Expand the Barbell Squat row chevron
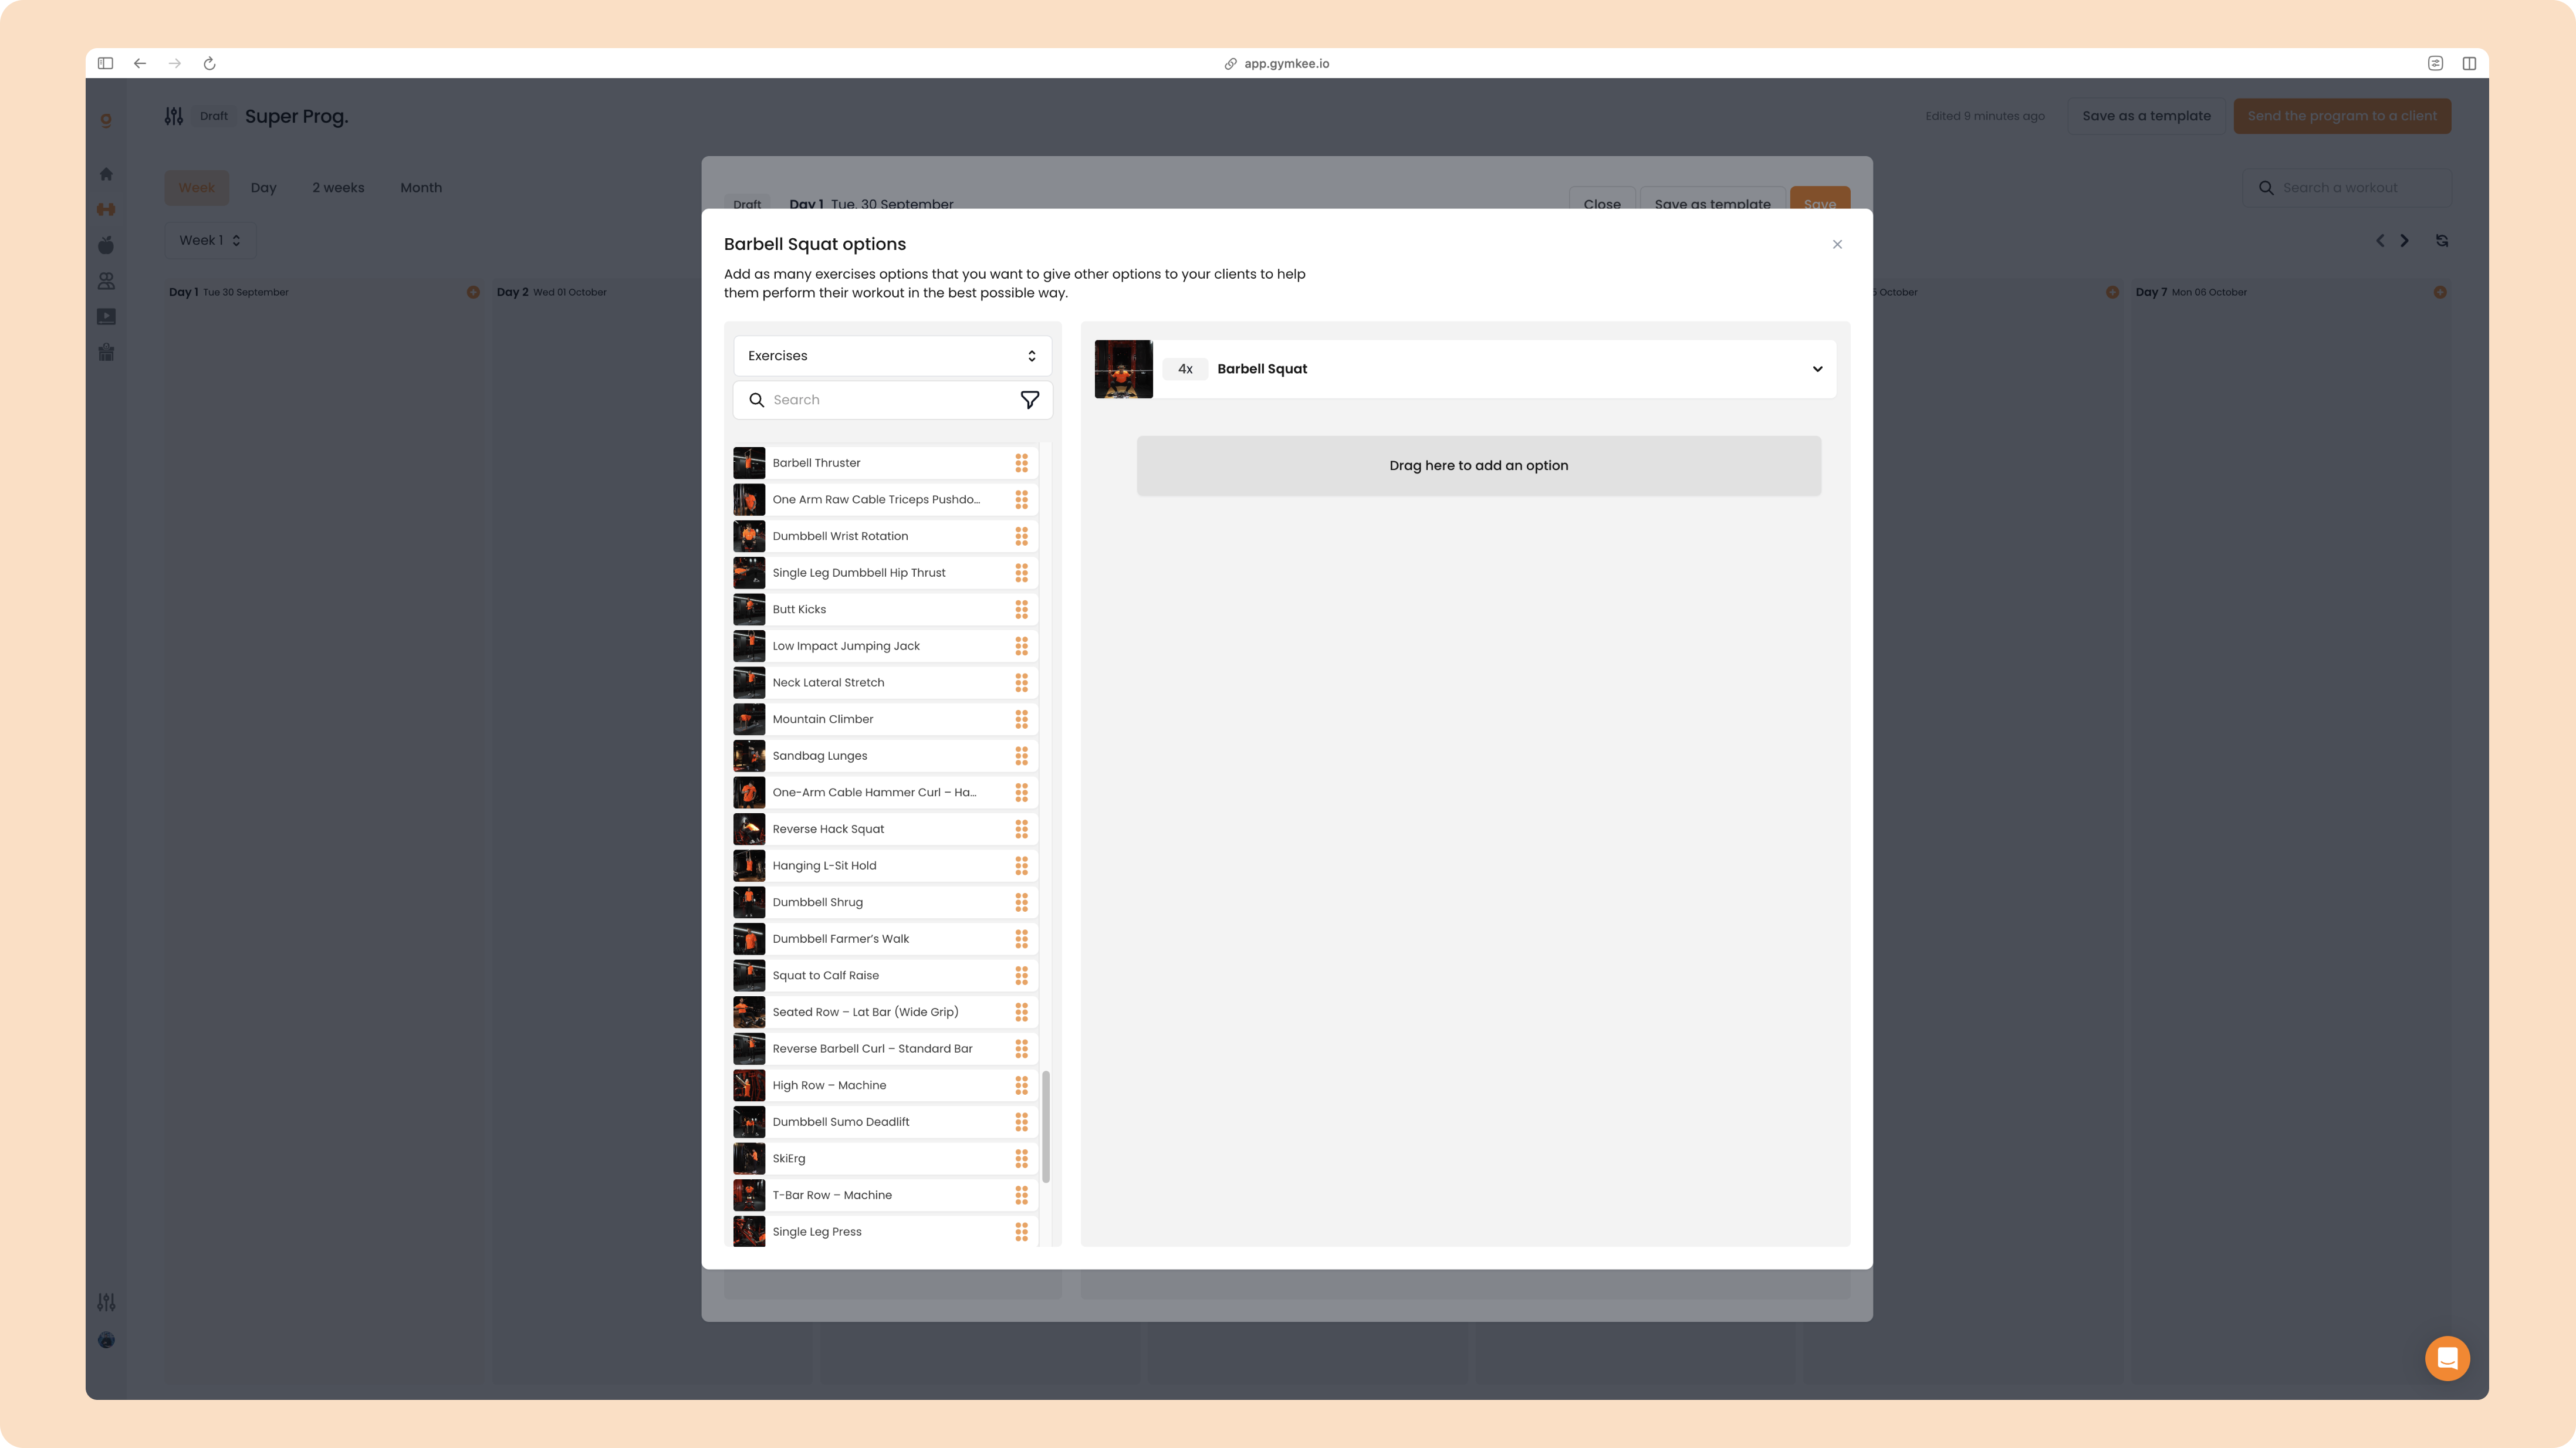The image size is (2576, 1448). (1817, 369)
